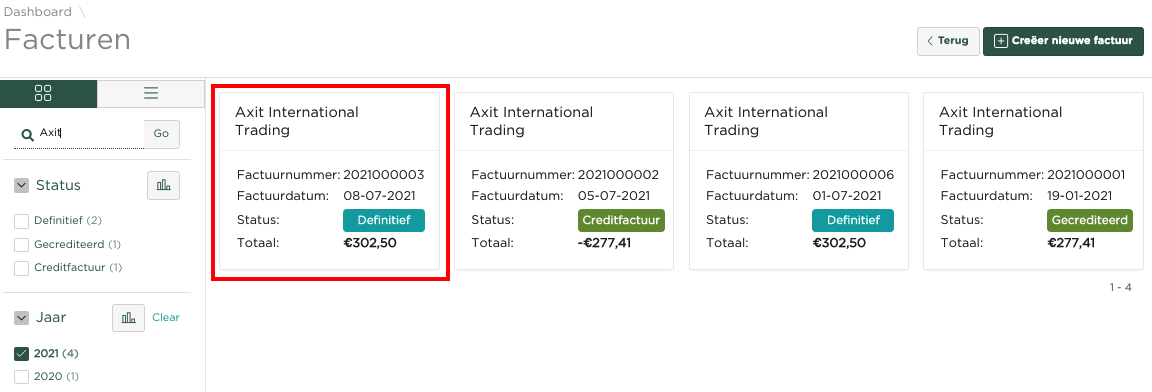
Task: Uncheck the 2021 year filter
Action: pos(21,354)
